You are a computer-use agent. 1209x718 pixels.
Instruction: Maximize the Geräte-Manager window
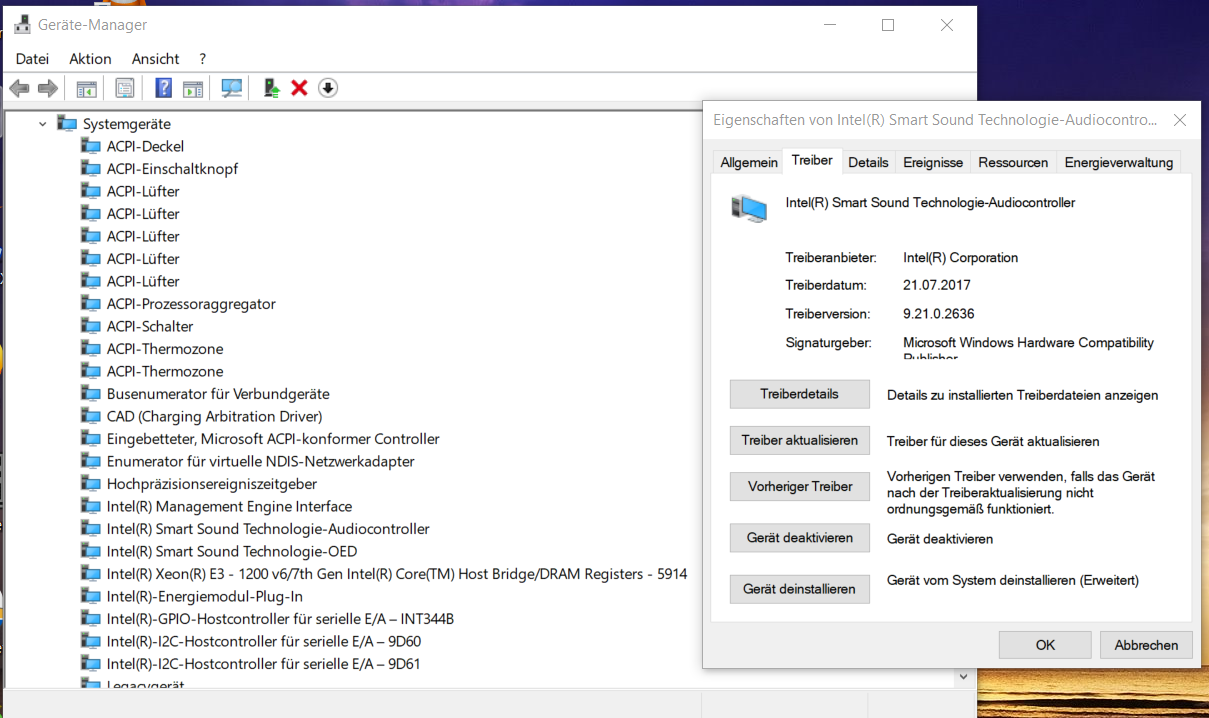pos(888,25)
